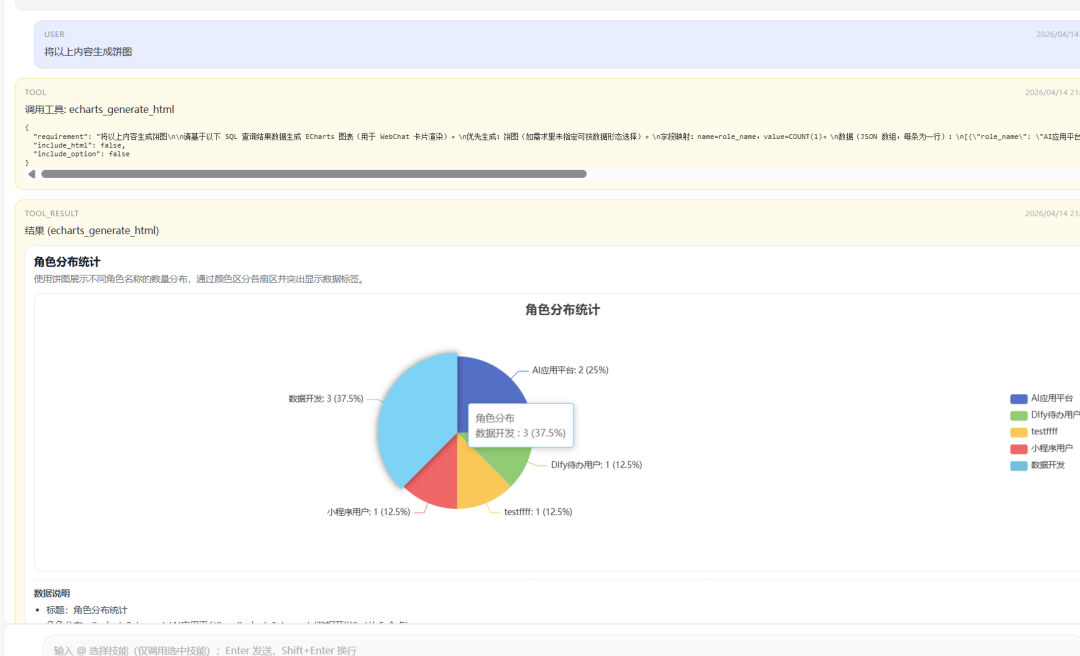Click the pie label 'Dify待办用户: 1 (12.5%)'
Viewport: 1080px width, 656px height.
coord(596,465)
